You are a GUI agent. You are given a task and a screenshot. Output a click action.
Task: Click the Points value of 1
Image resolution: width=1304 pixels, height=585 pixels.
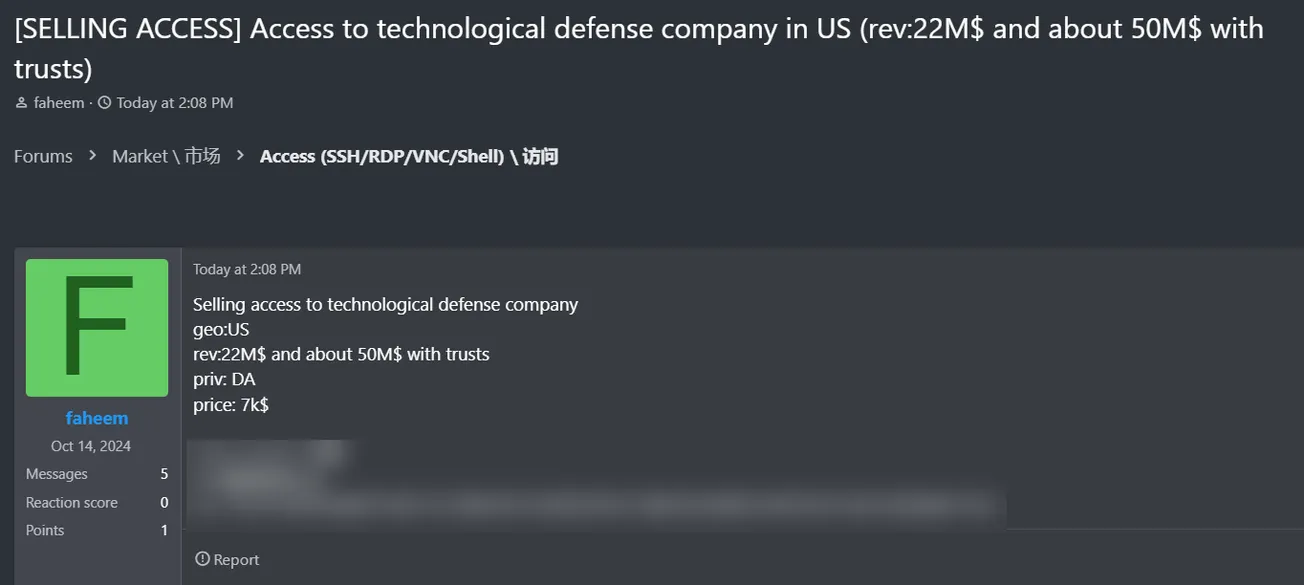tap(163, 530)
